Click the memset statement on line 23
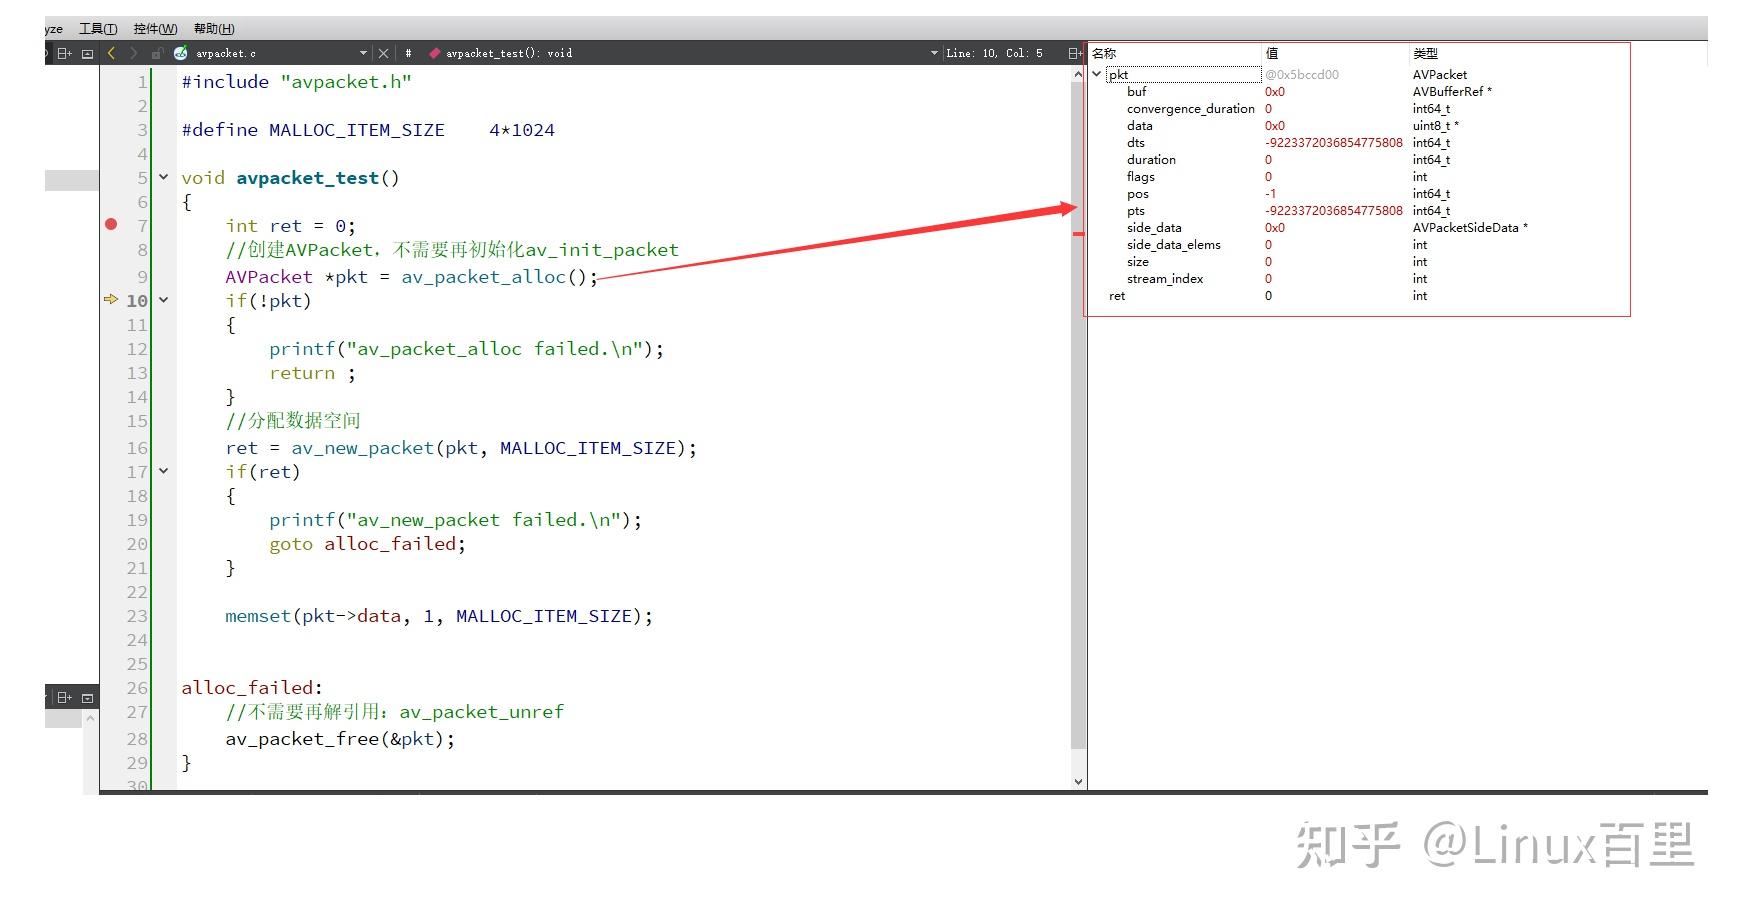 [439, 615]
